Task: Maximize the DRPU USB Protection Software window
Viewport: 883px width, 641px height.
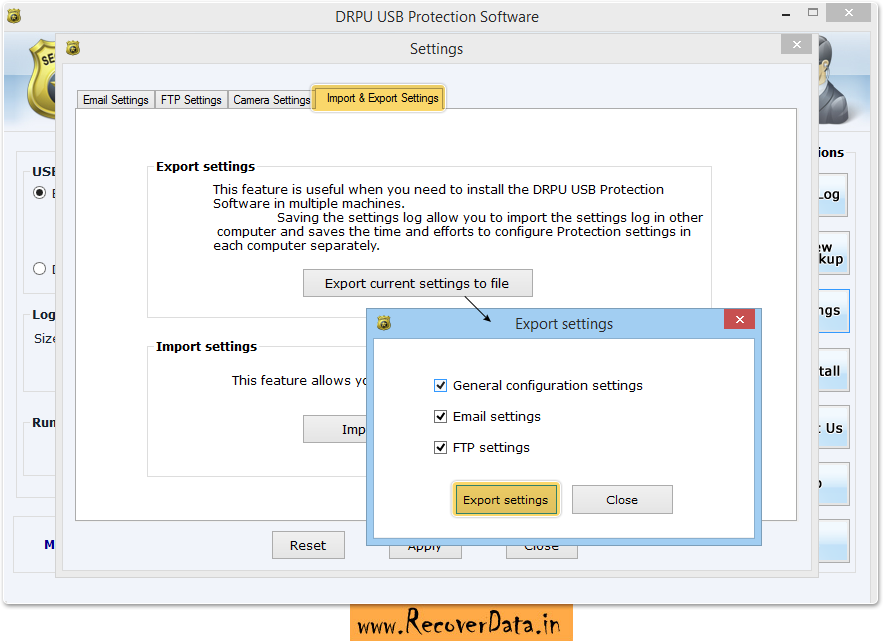Action: (x=813, y=12)
